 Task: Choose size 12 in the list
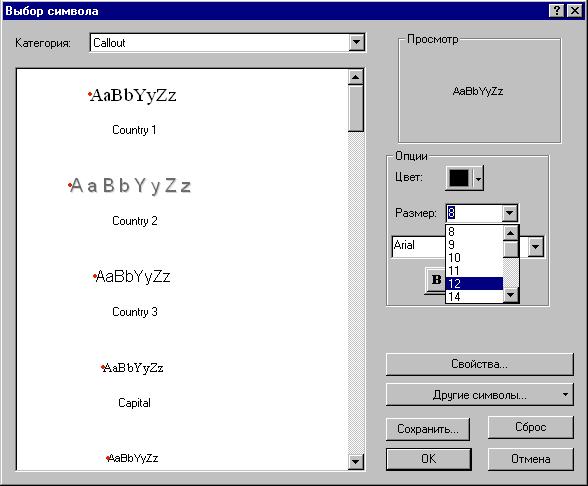coord(474,284)
